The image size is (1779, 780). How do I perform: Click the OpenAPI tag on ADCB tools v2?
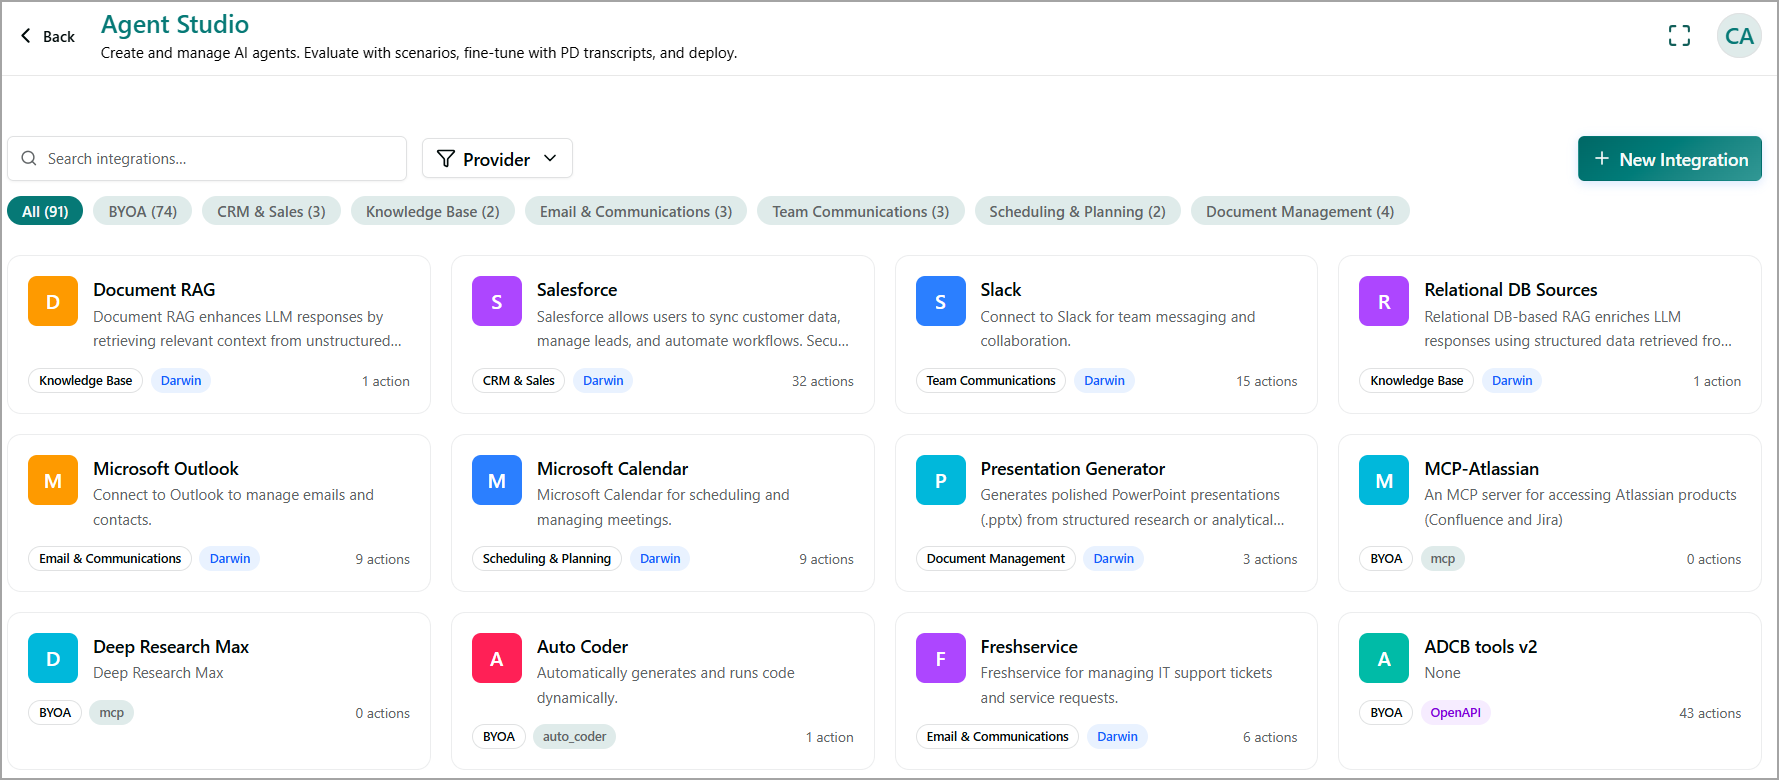1455,713
